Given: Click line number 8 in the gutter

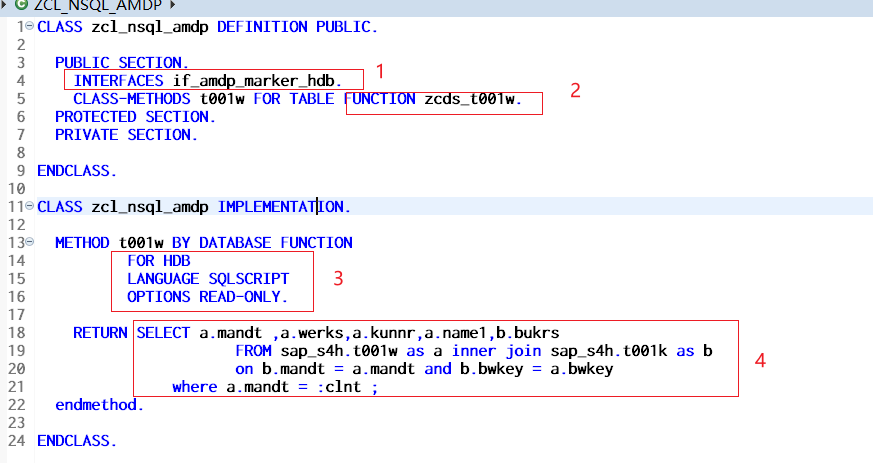Looking at the screenshot, I should pos(21,152).
